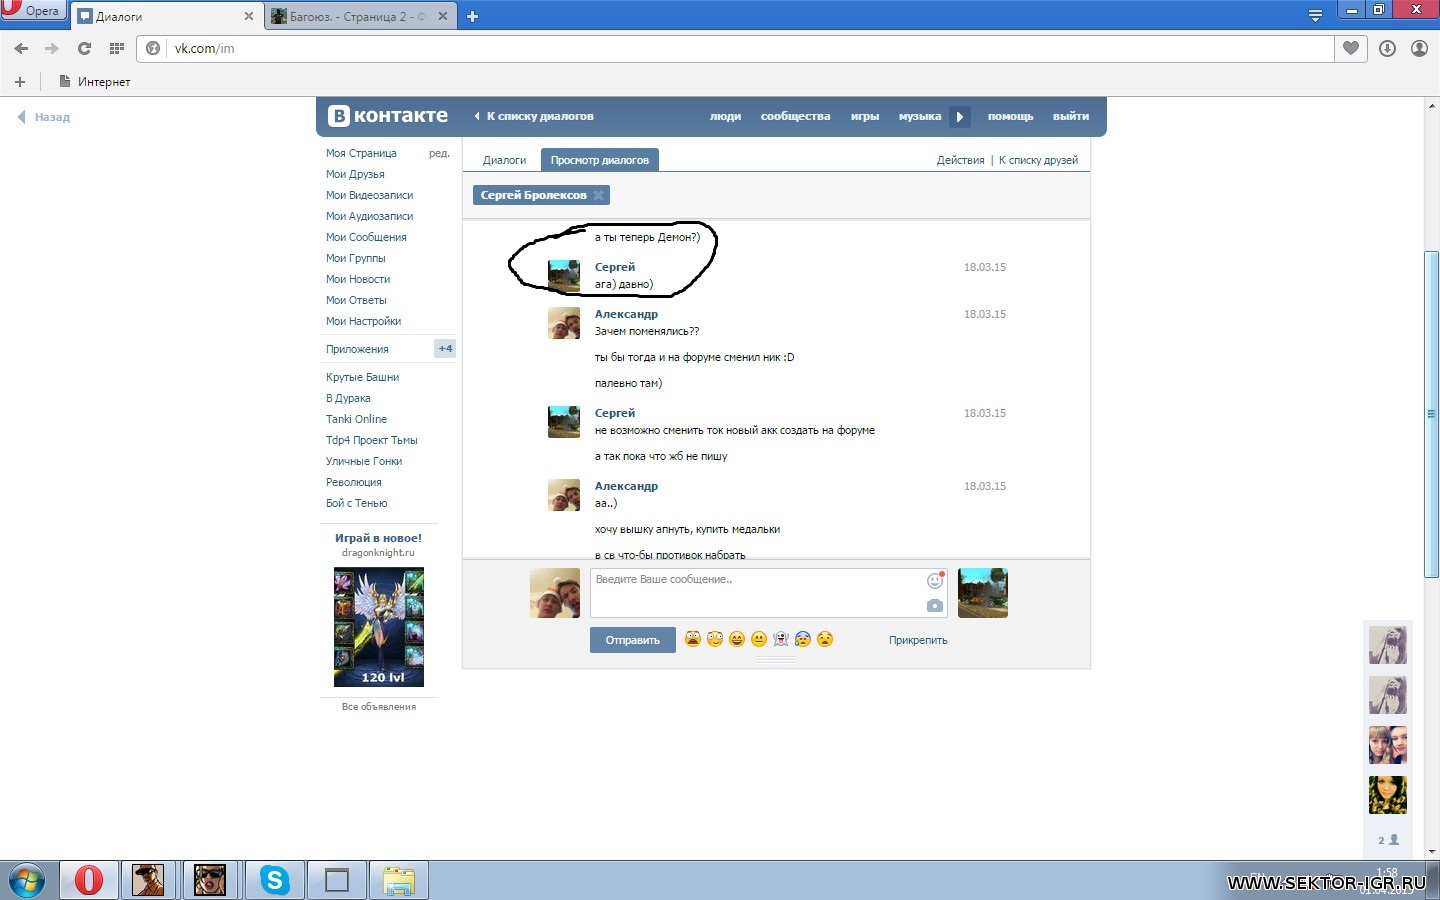The width and height of the screenshot is (1440, 900).
Task: Remove the Сергей Бролексов dialog tab
Action: [598, 195]
